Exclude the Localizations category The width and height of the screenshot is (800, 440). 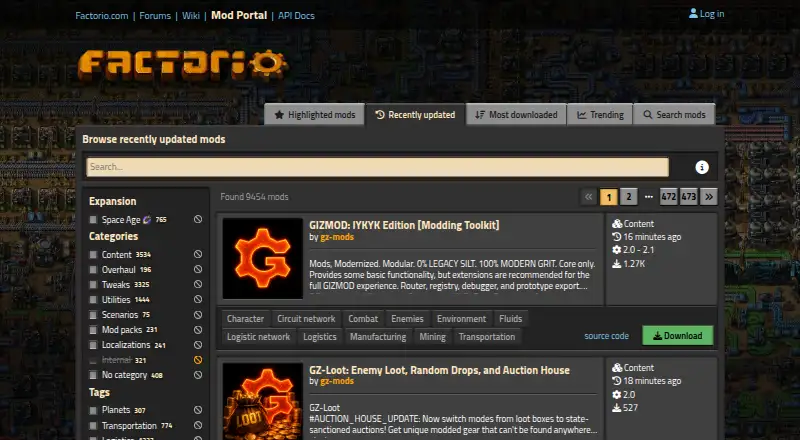(198, 345)
